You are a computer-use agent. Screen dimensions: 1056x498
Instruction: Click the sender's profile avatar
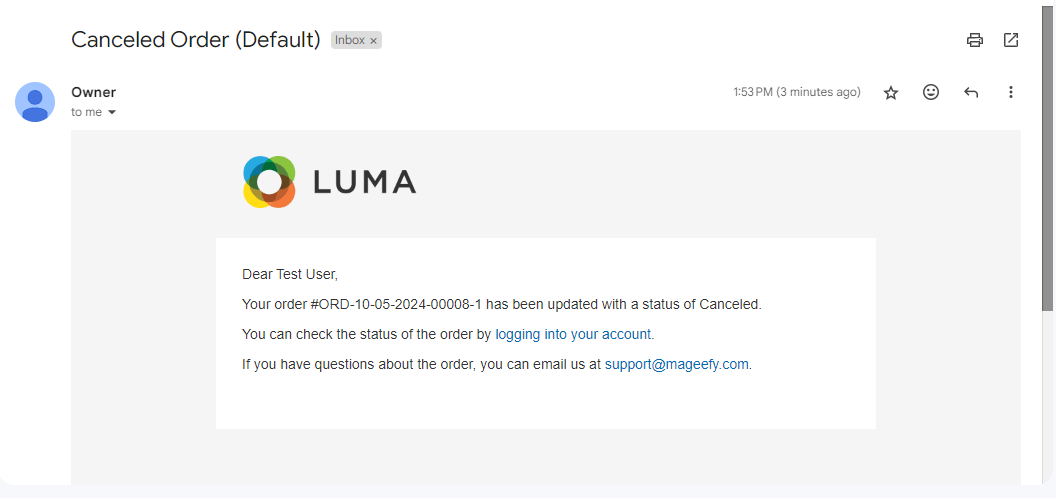(35, 102)
